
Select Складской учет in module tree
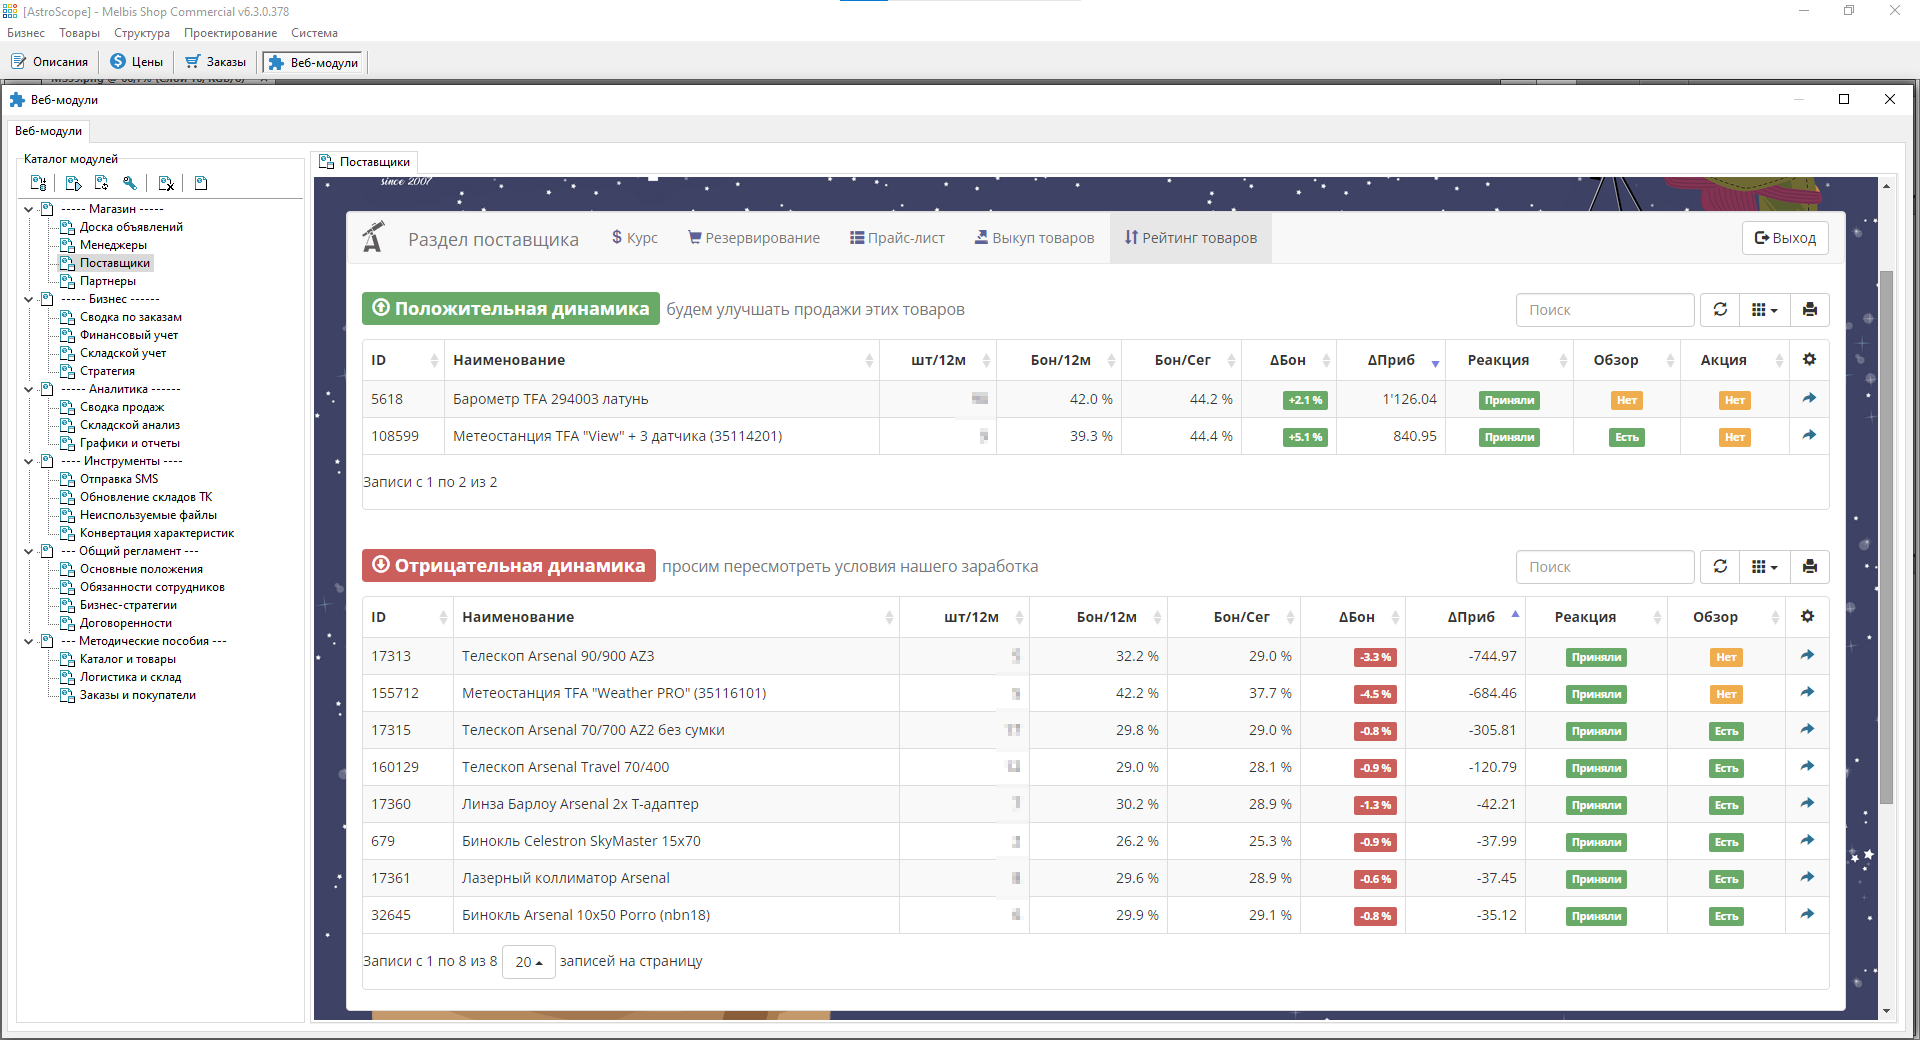[x=123, y=353]
